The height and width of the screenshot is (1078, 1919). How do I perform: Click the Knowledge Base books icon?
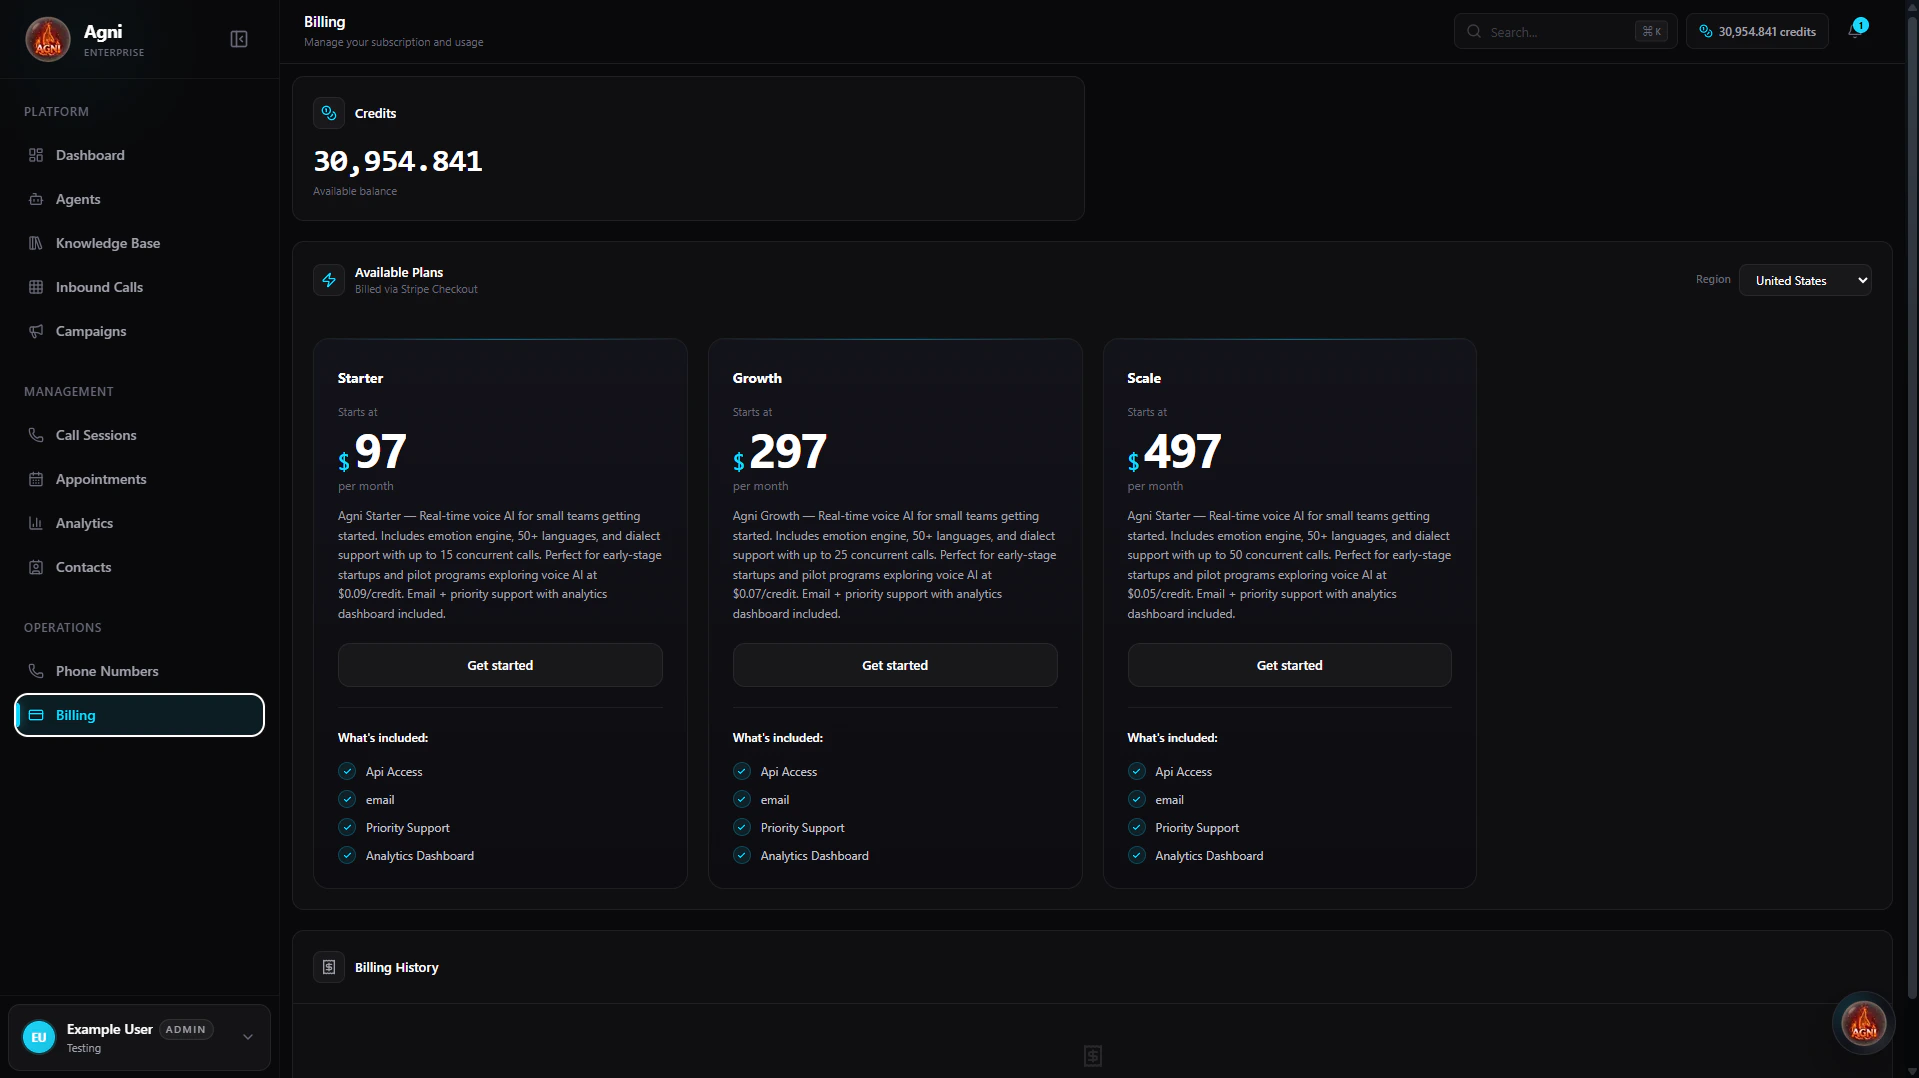(36, 243)
